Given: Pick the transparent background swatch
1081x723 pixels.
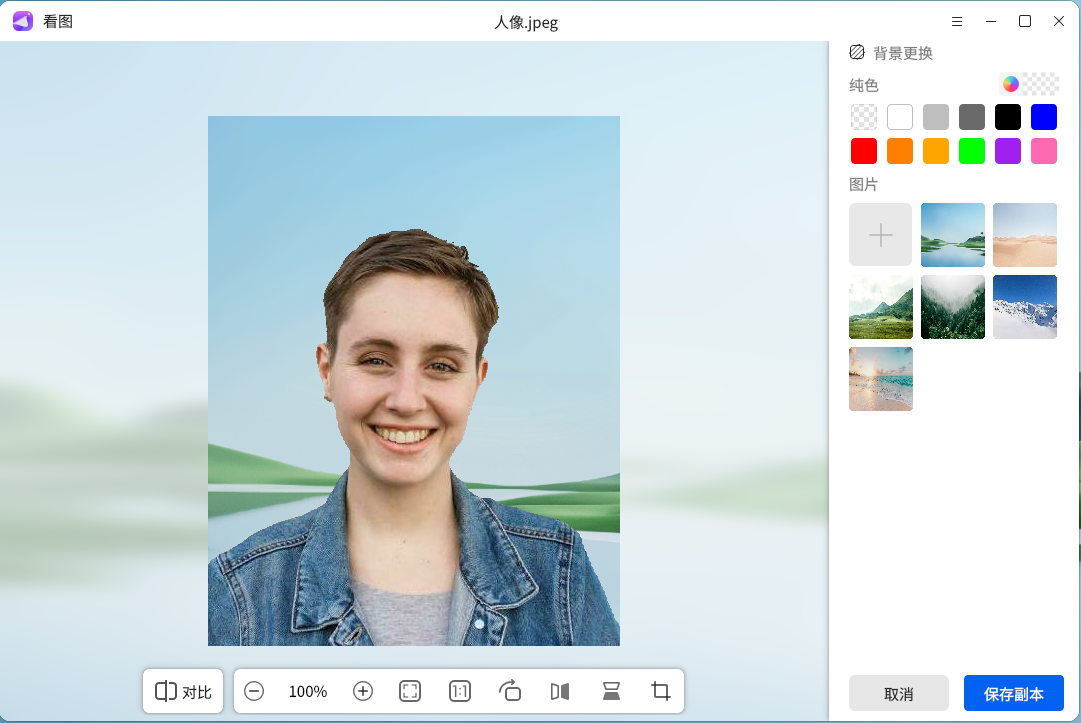Looking at the screenshot, I should point(864,117).
